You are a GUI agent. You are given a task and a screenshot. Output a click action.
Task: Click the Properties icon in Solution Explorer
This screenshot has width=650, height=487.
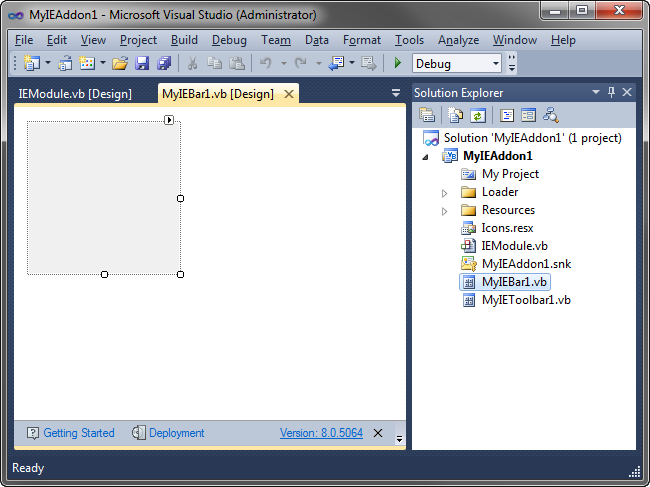pos(427,115)
